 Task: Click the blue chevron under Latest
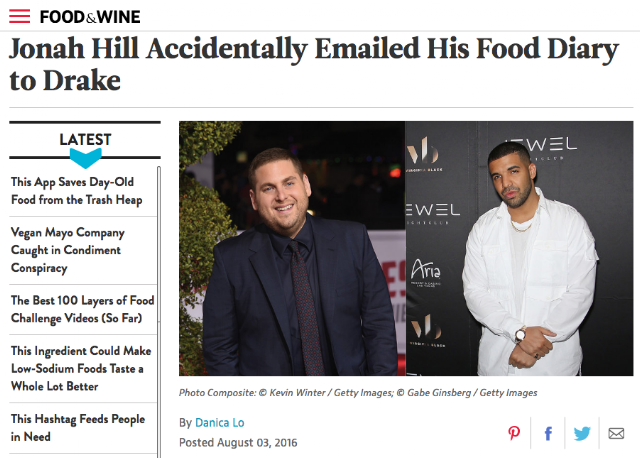[x=85, y=158]
